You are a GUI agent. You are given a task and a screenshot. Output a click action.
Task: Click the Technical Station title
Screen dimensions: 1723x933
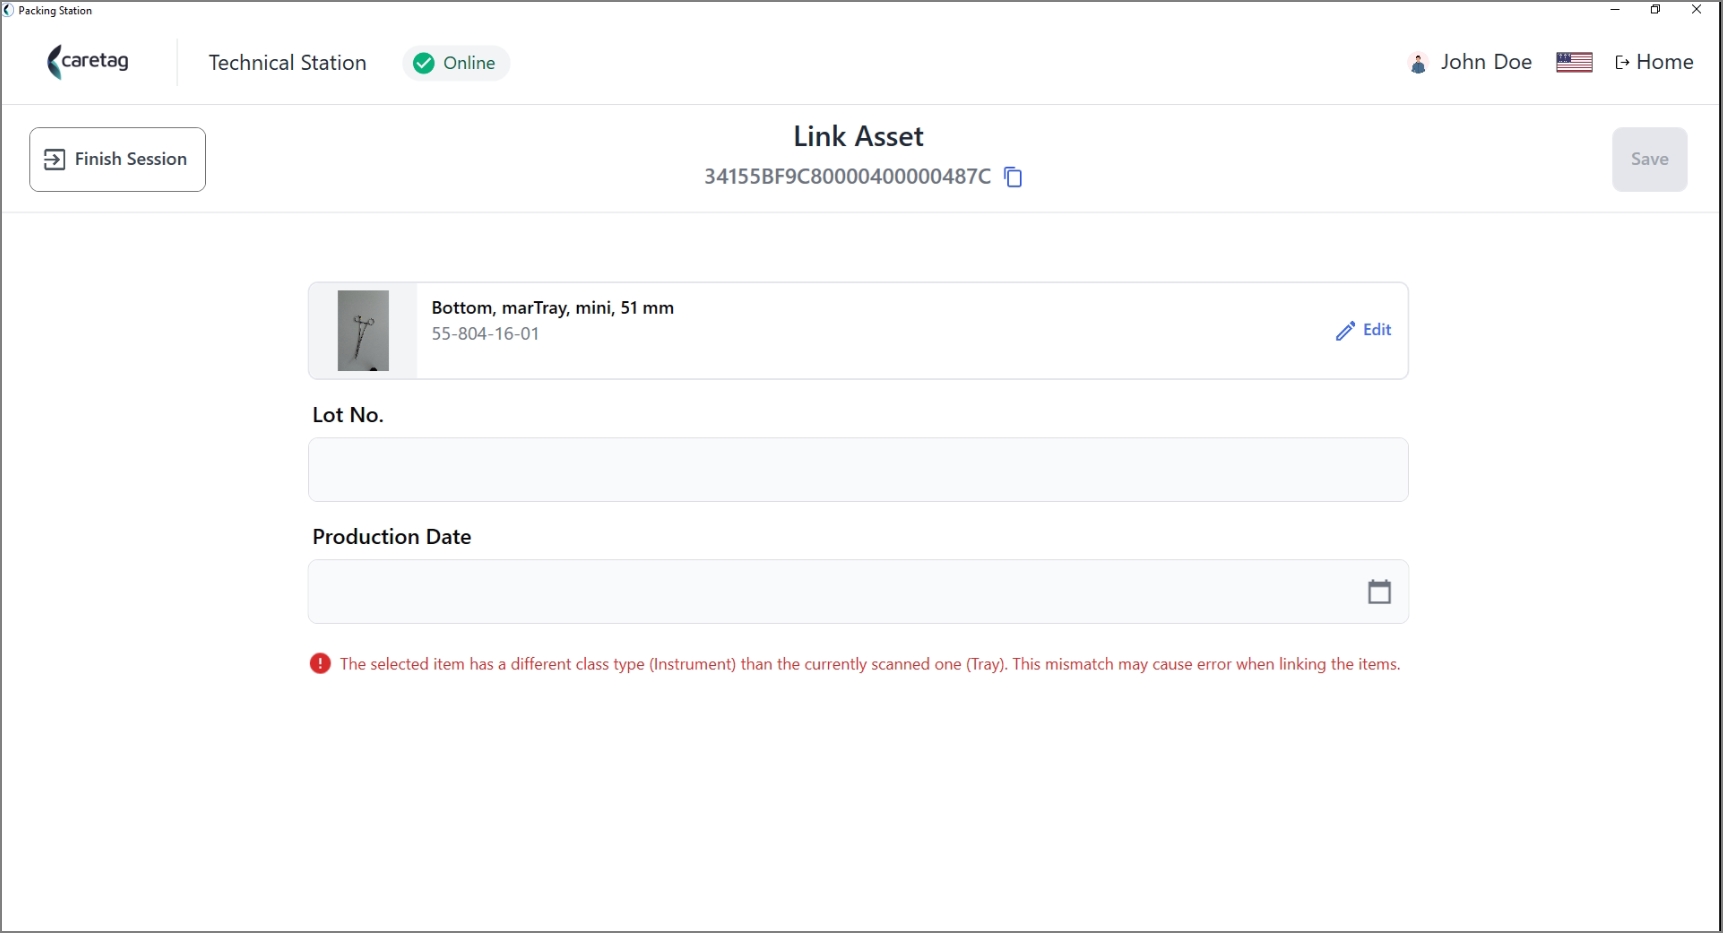[x=287, y=63]
